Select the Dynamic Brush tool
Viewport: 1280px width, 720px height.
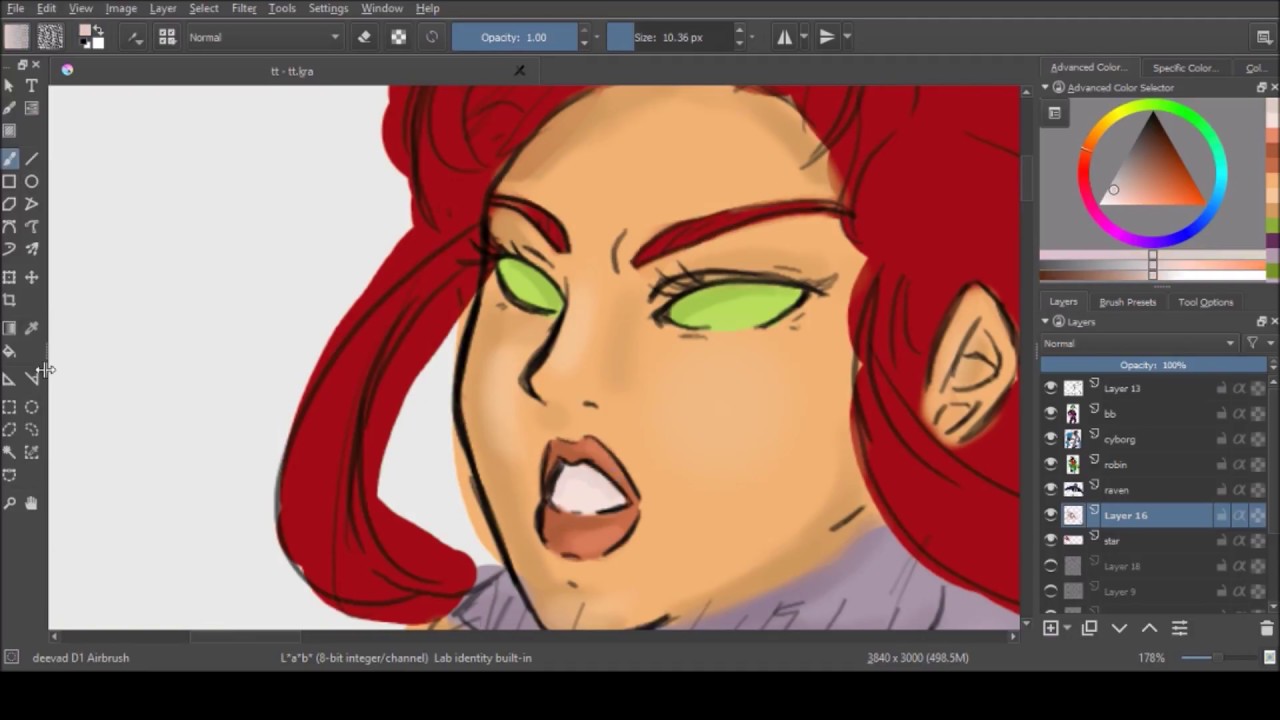click(x=10, y=249)
